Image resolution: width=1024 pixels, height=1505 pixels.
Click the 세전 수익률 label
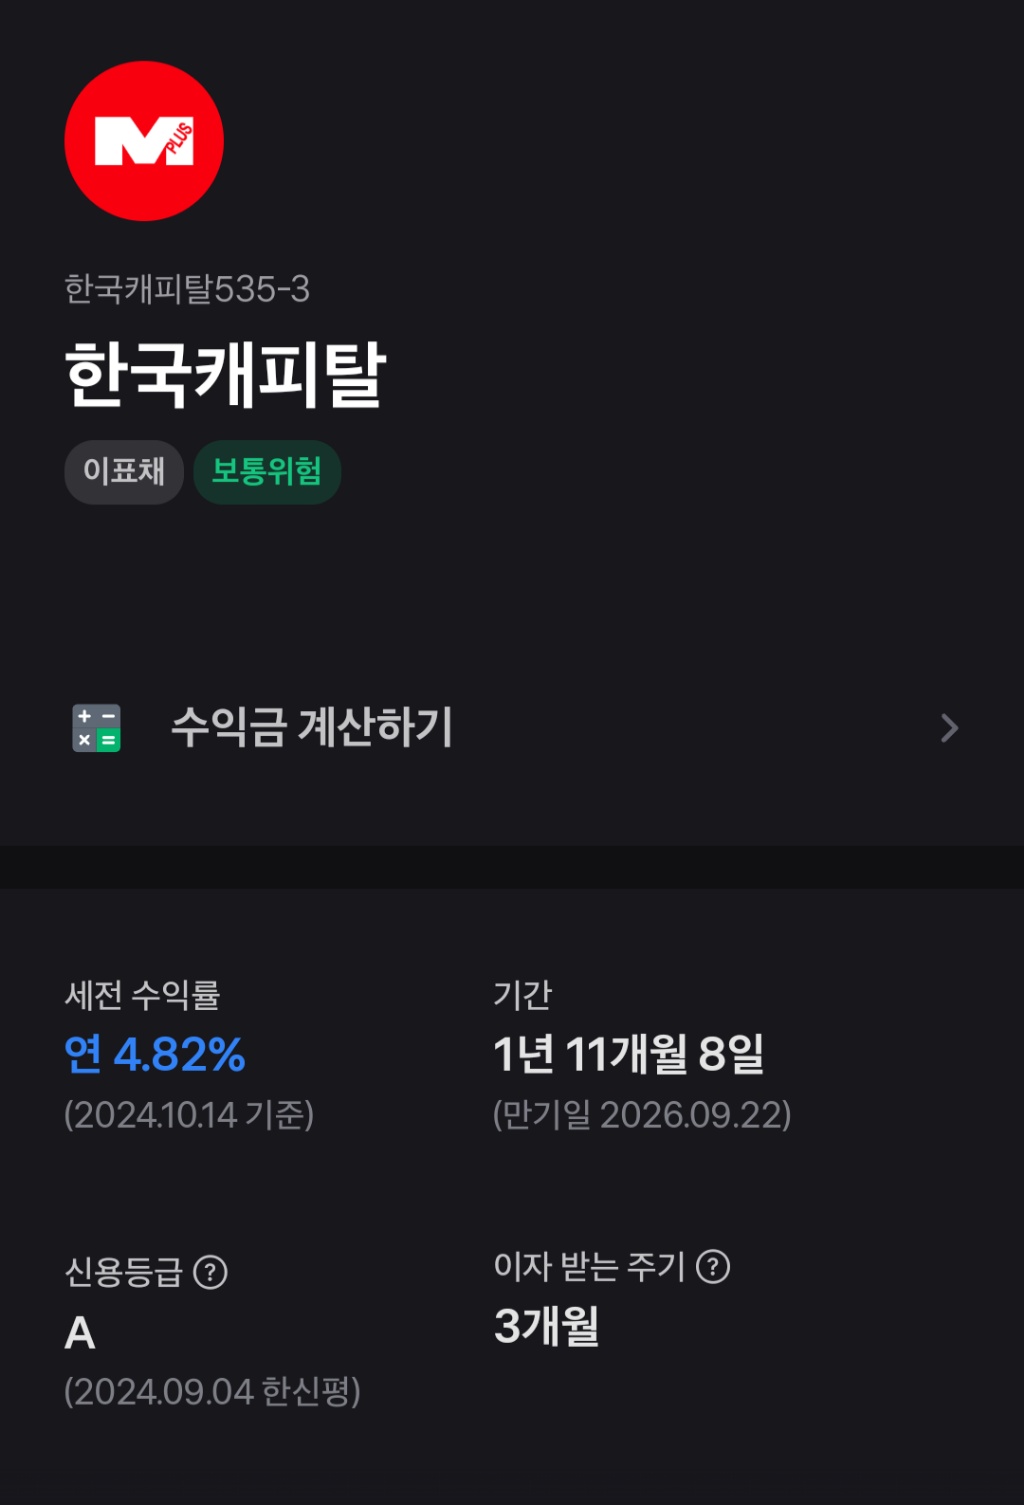[x=142, y=995]
